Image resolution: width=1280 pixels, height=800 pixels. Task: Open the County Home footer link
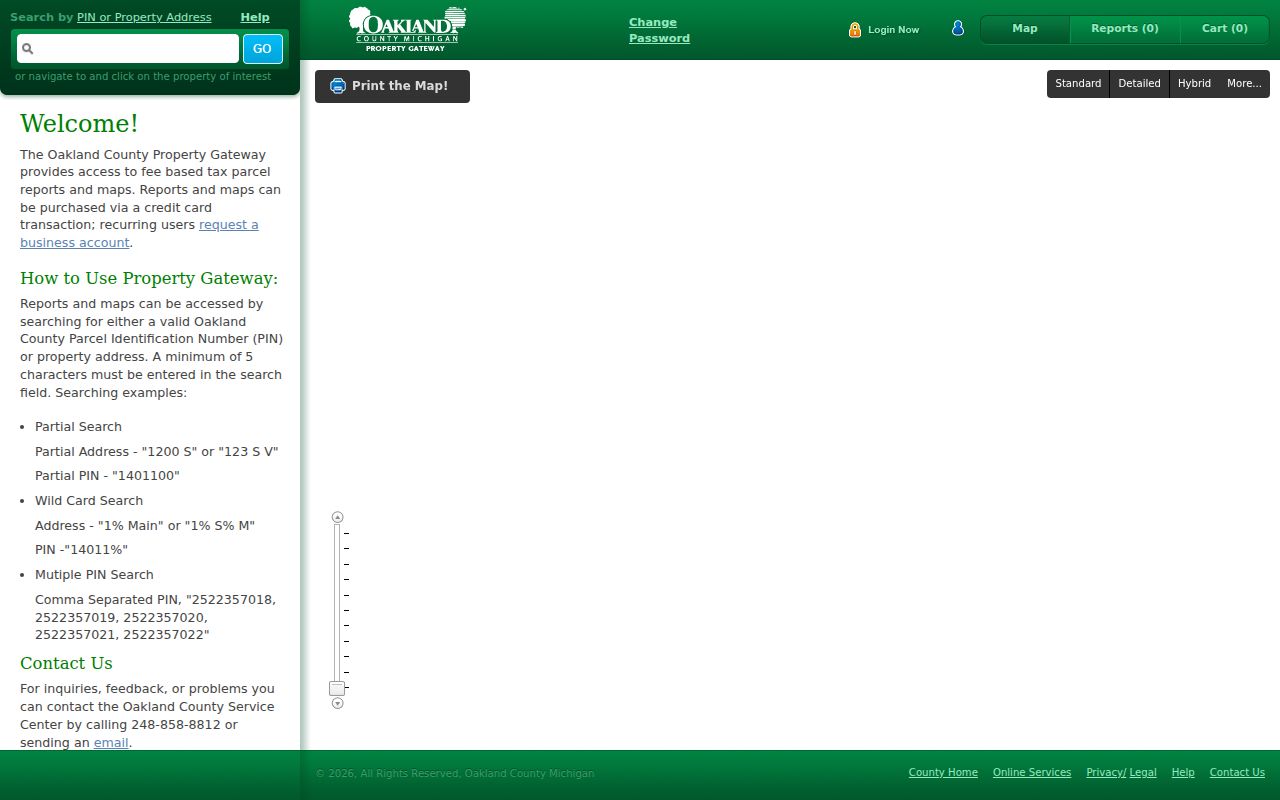point(943,773)
